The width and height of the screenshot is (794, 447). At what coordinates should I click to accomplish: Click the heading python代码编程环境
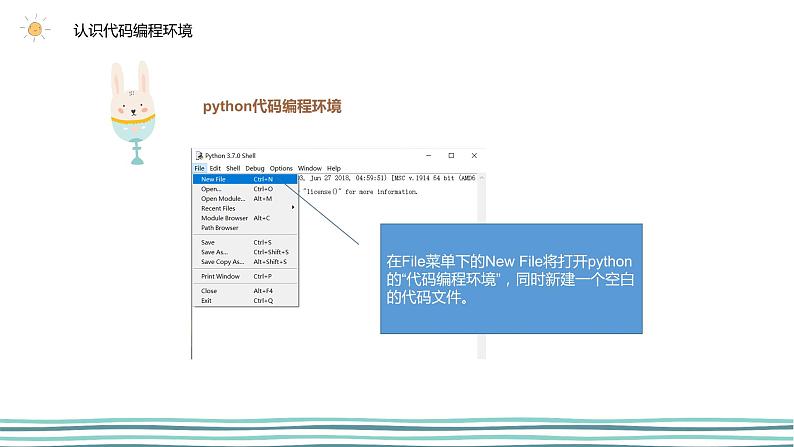(272, 106)
